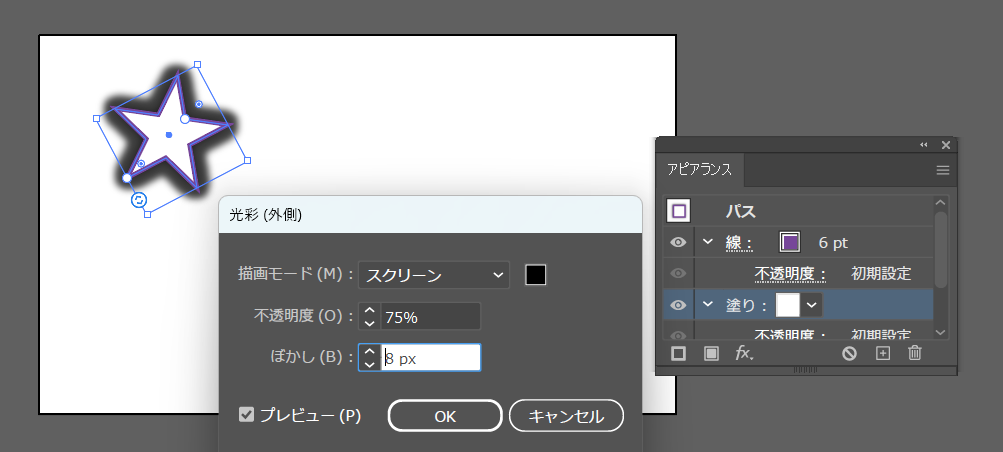This screenshot has height=452, width=1003.
Task: Collapse the Appearance panel with double-arrow icon
Action: 923,145
